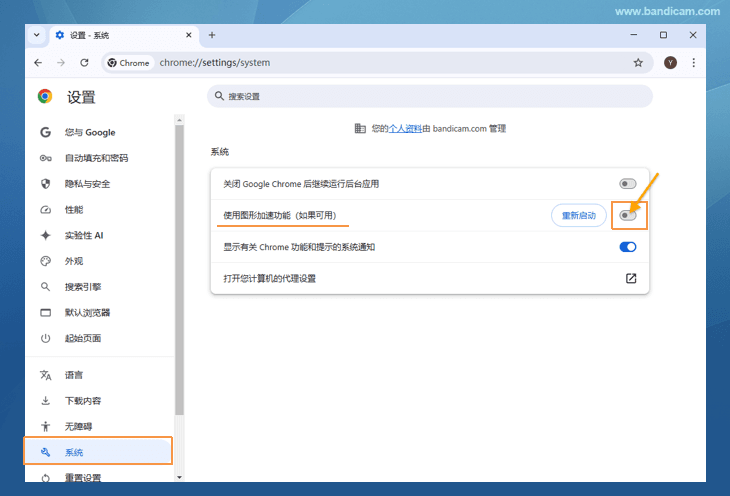This screenshot has width=730, height=496.
Task: Click the 无障碍 label in sidebar
Action: coord(78,426)
